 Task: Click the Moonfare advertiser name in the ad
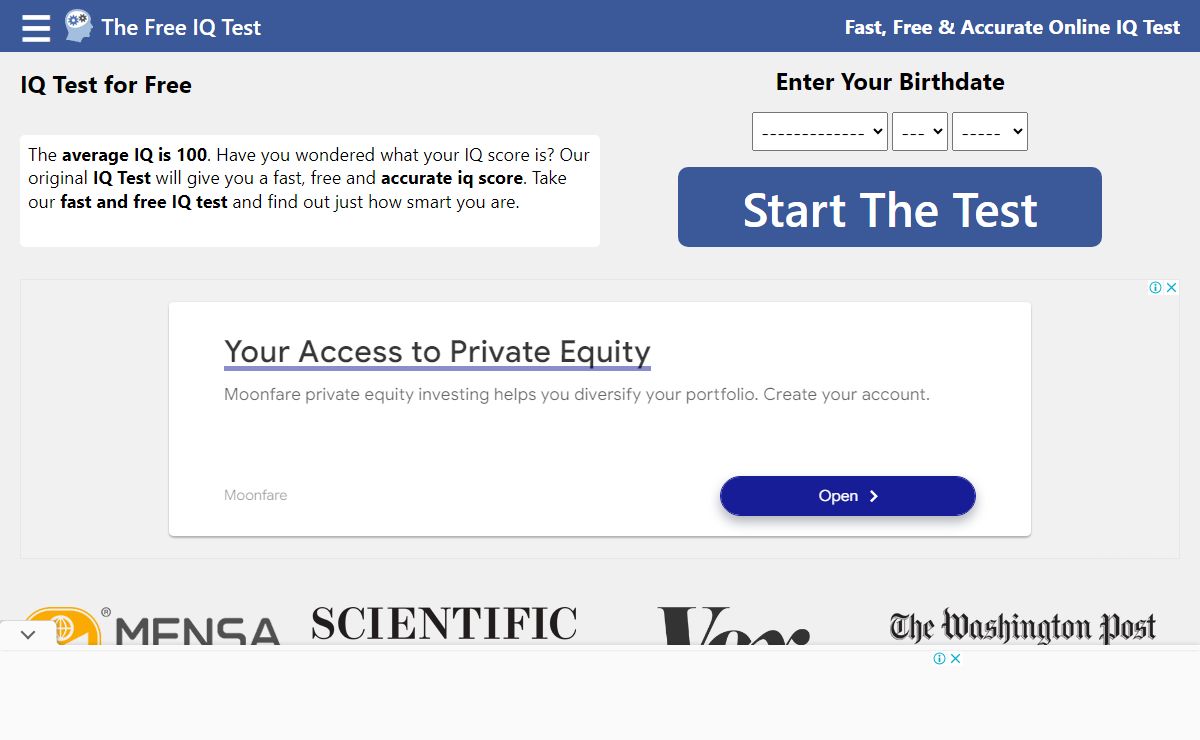[x=255, y=495]
